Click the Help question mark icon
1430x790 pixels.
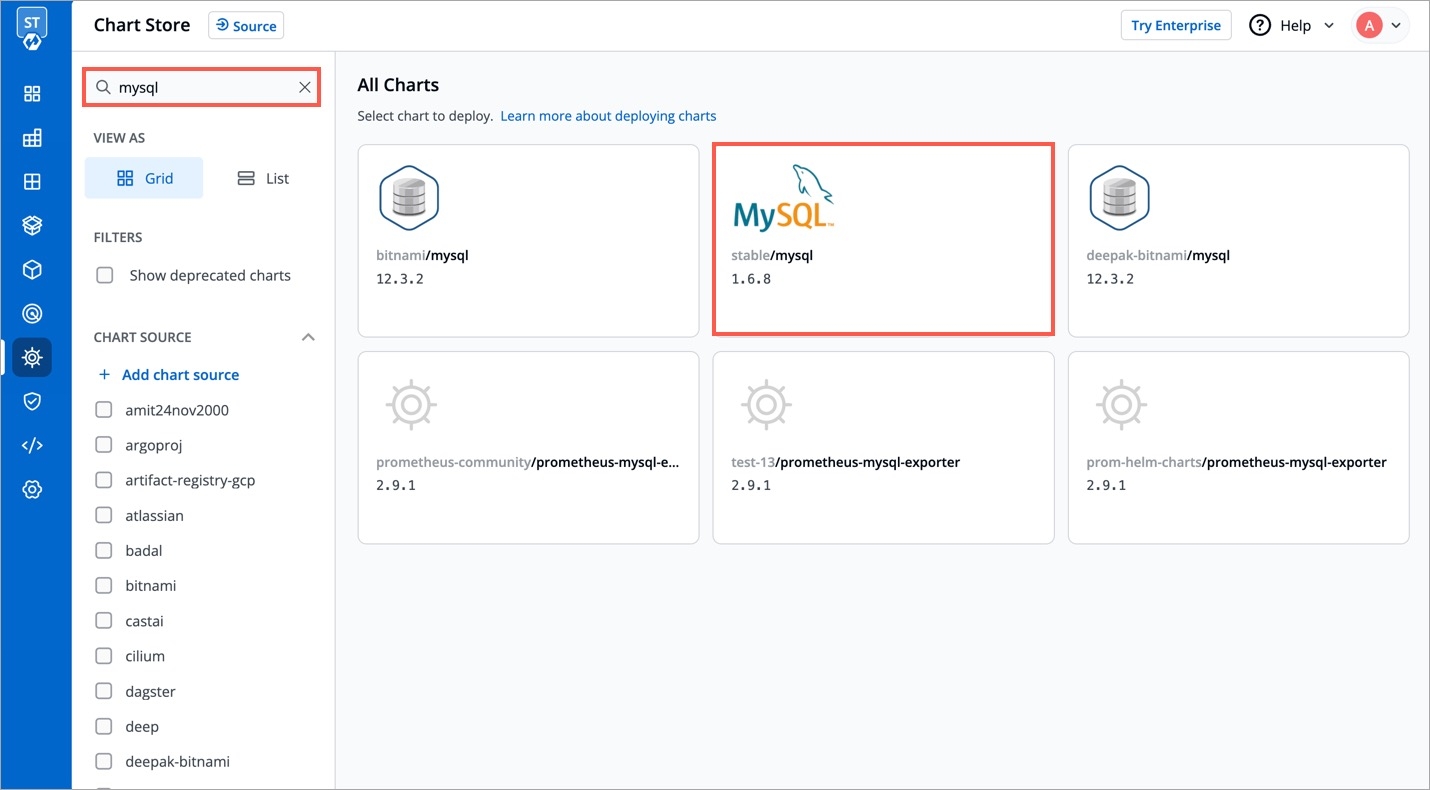[1261, 26]
